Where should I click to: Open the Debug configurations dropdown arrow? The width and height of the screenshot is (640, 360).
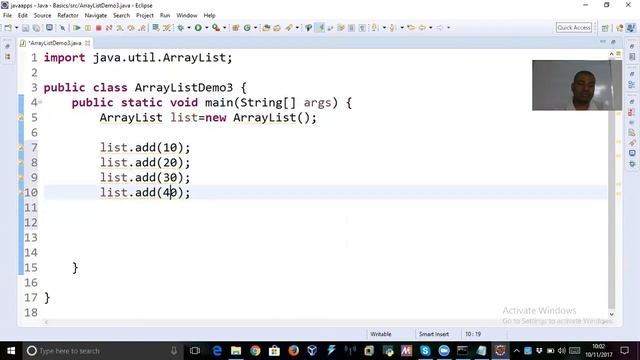pos(189,28)
